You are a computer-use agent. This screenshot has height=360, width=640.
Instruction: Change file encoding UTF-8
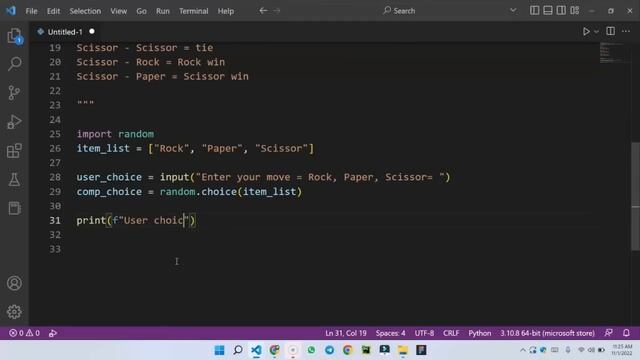pyautogui.click(x=424, y=333)
